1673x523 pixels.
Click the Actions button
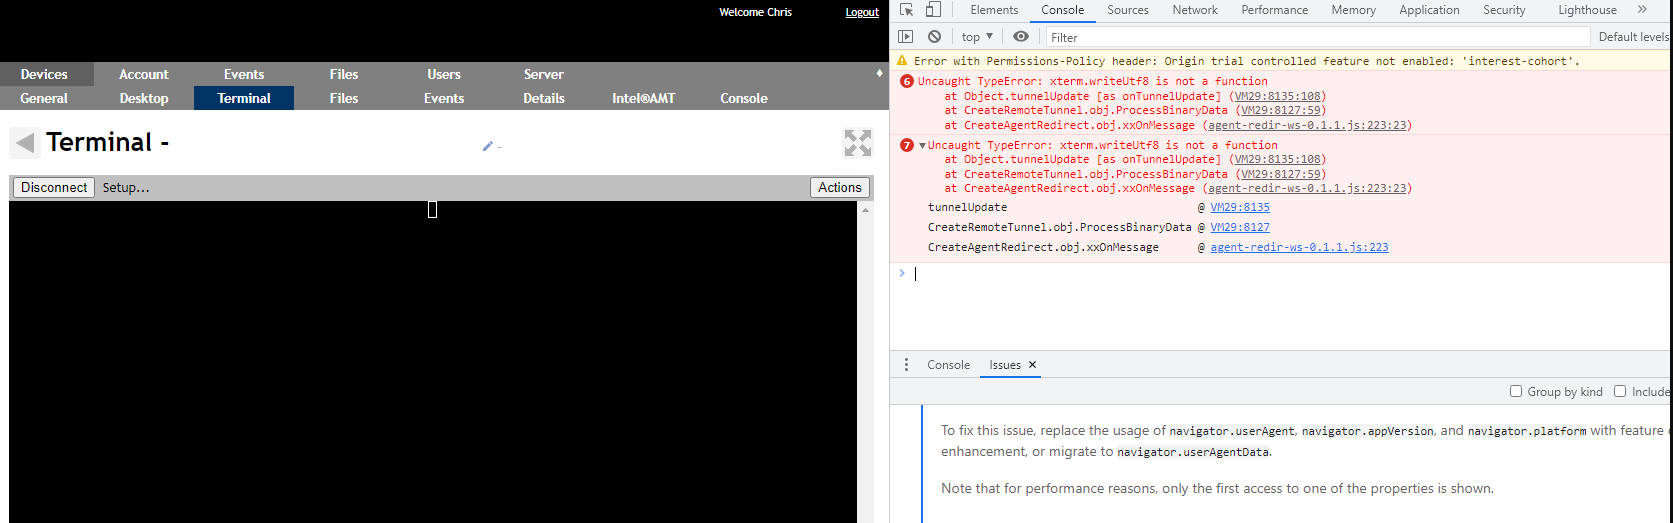840,187
